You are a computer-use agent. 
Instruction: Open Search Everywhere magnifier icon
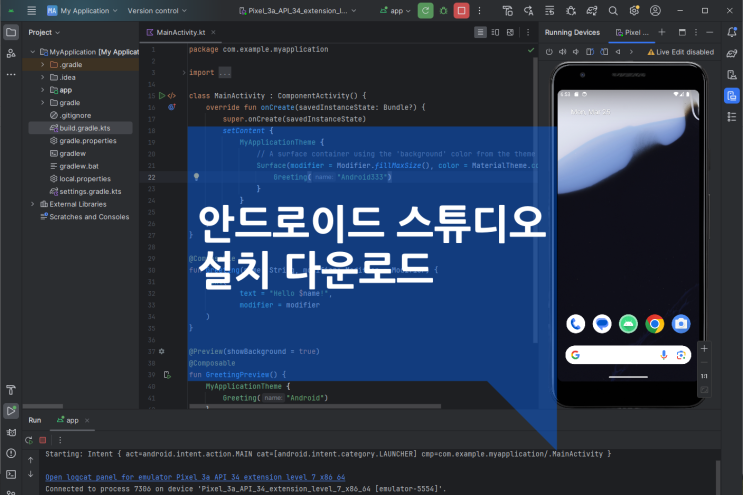[613, 10]
